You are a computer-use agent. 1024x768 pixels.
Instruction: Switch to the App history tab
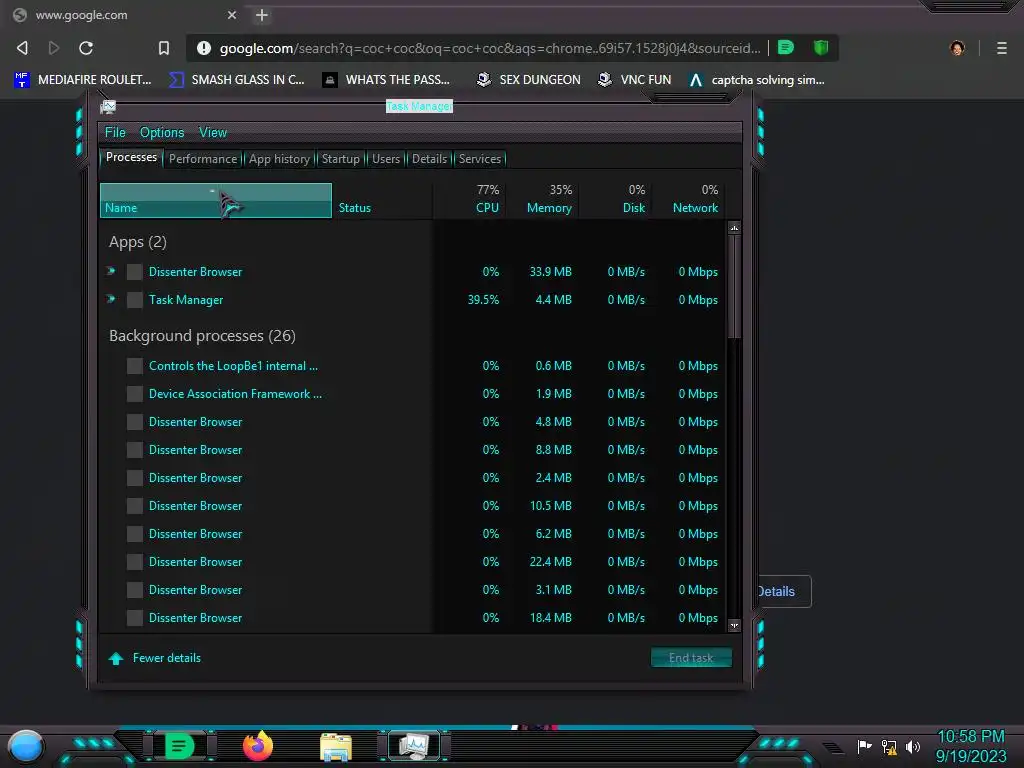click(x=280, y=159)
